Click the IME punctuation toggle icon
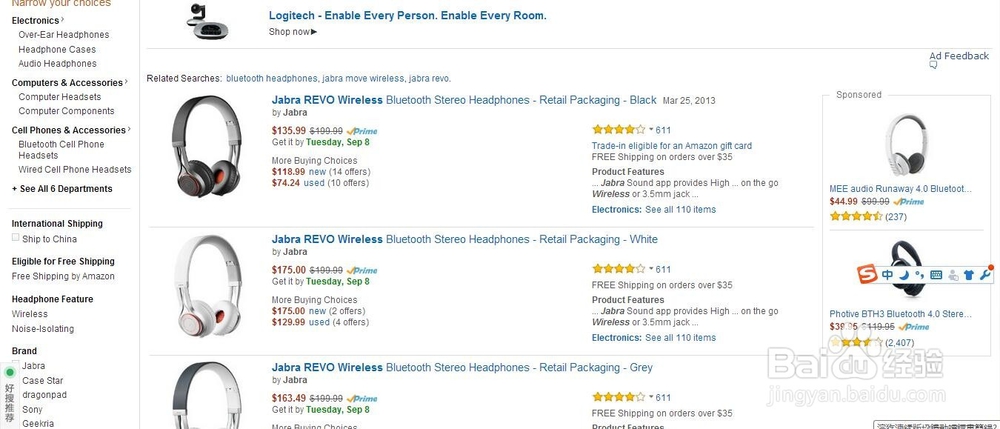 coord(919,276)
